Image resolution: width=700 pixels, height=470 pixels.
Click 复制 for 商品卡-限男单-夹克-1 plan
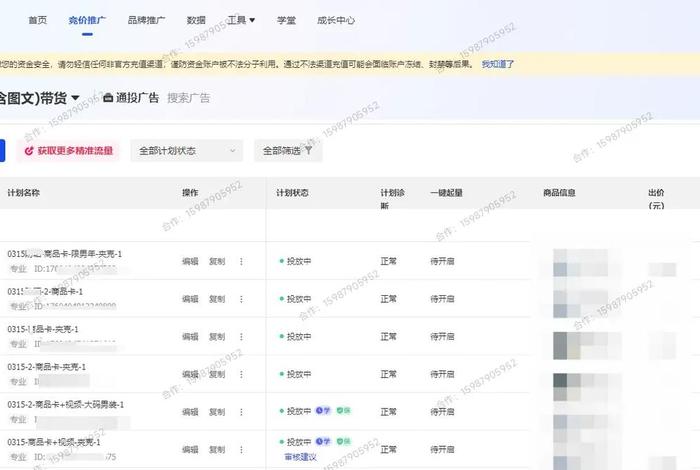coord(217,262)
